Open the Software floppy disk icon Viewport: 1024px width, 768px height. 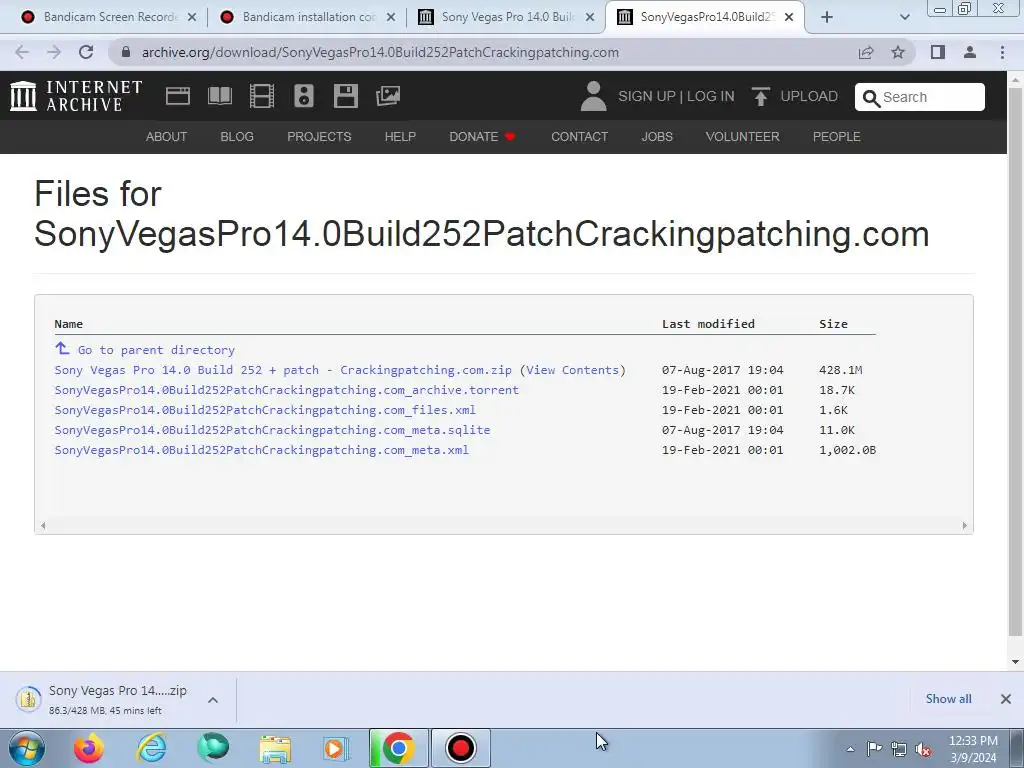(345, 96)
